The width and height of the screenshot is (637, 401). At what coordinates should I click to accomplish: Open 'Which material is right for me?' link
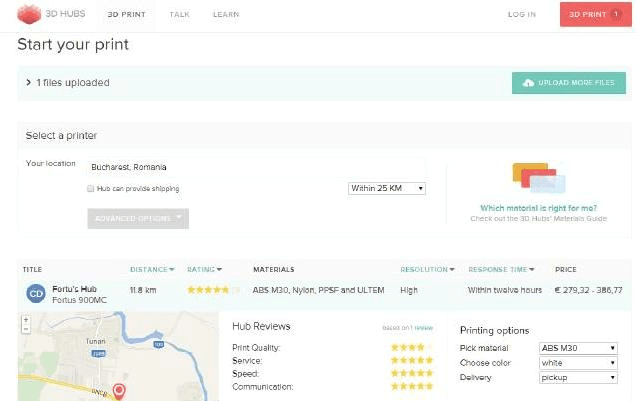pos(538,208)
